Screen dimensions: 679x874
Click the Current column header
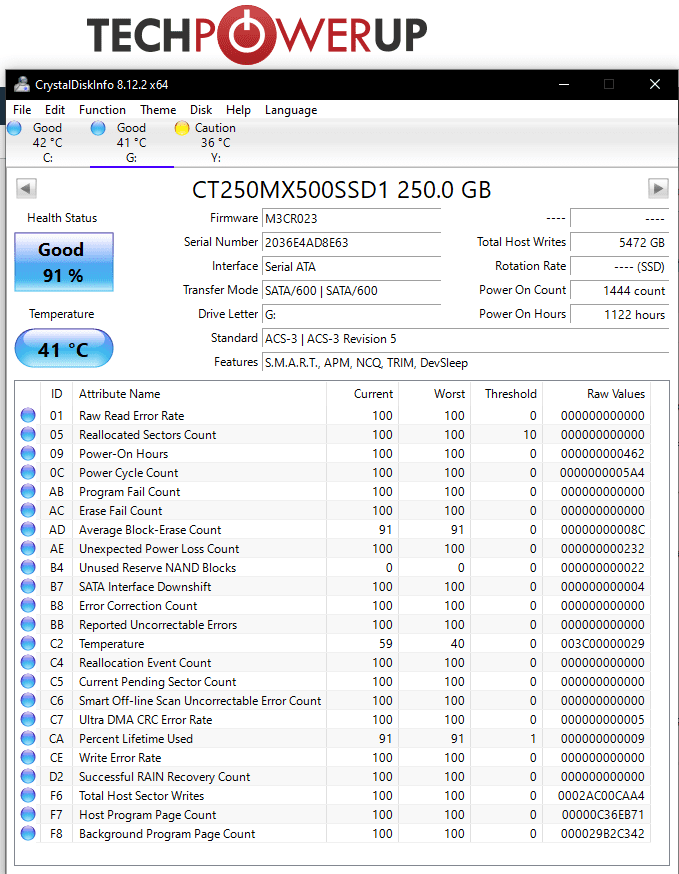click(362, 394)
